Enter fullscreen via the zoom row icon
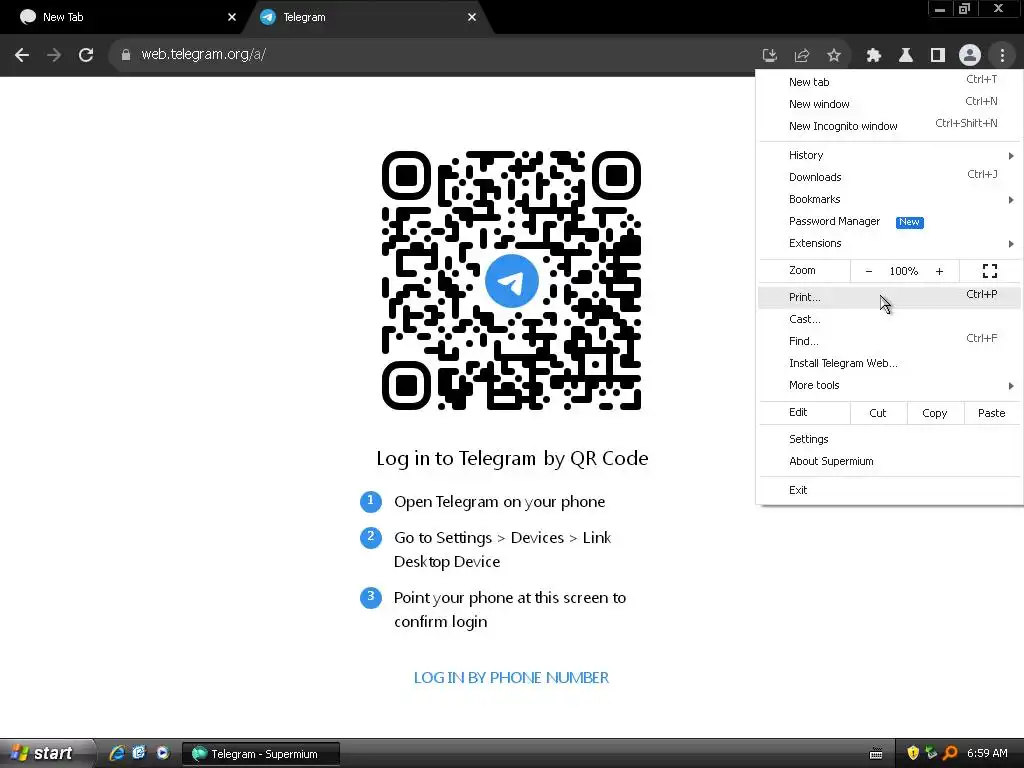The image size is (1024, 768). (989, 271)
